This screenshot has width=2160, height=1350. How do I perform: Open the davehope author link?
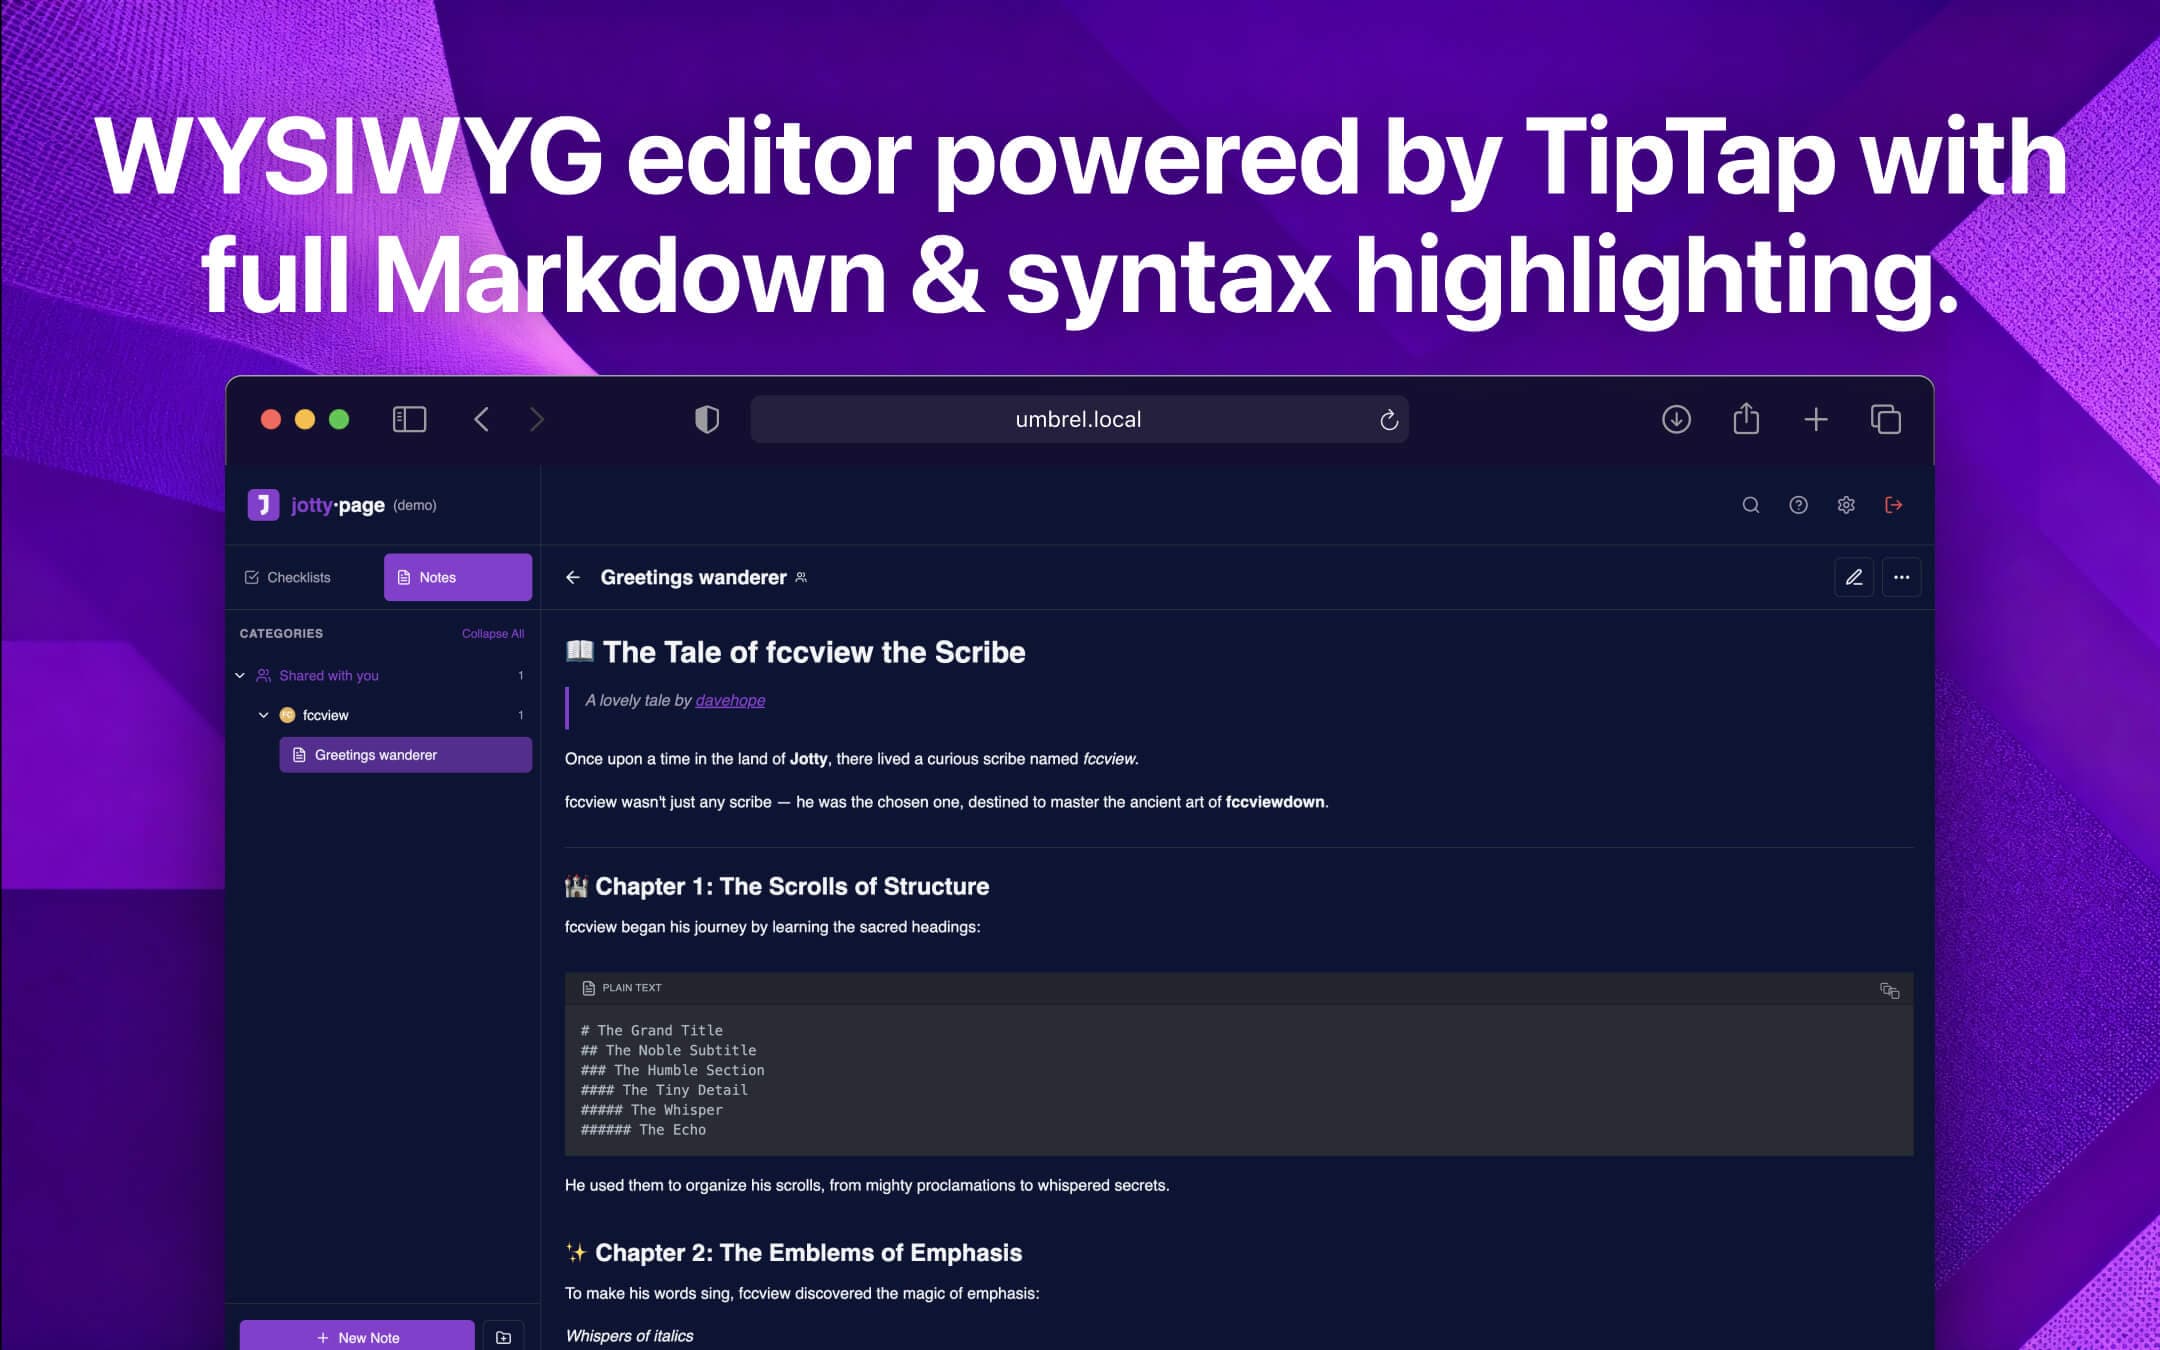pos(730,700)
